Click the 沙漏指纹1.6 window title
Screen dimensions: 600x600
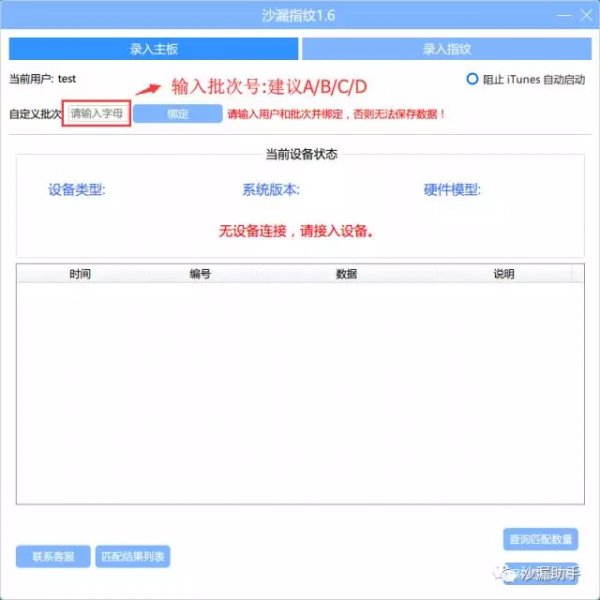298,16
